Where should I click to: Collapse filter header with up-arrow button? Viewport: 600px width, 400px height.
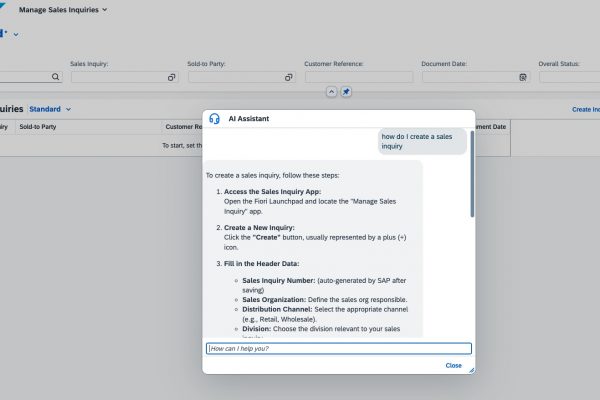coord(331,92)
